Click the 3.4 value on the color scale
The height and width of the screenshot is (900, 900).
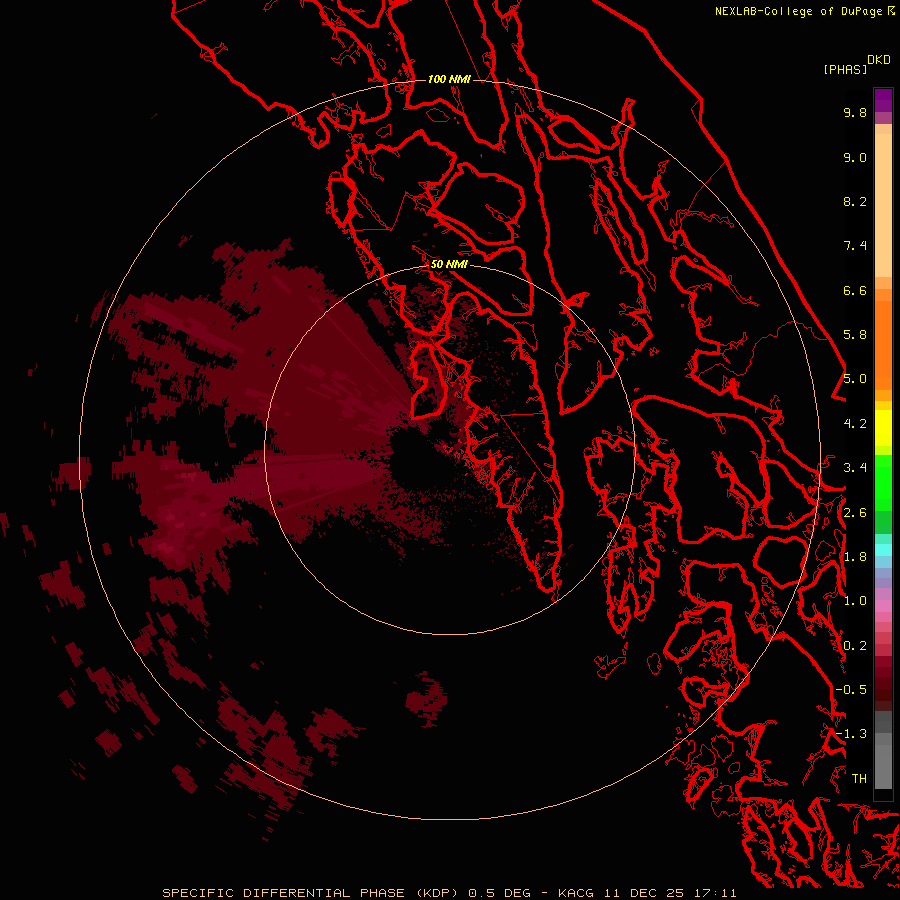[855, 468]
